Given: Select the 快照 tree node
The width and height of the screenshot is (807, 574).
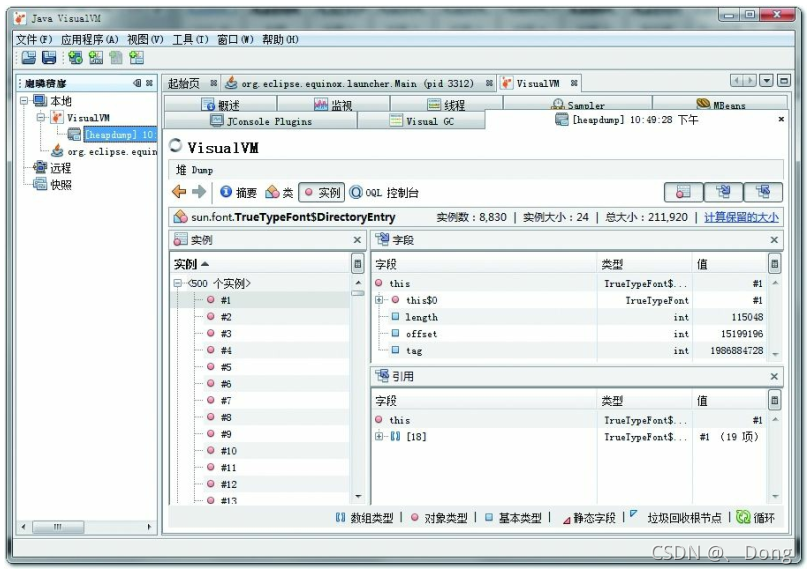Looking at the screenshot, I should pos(60,185).
